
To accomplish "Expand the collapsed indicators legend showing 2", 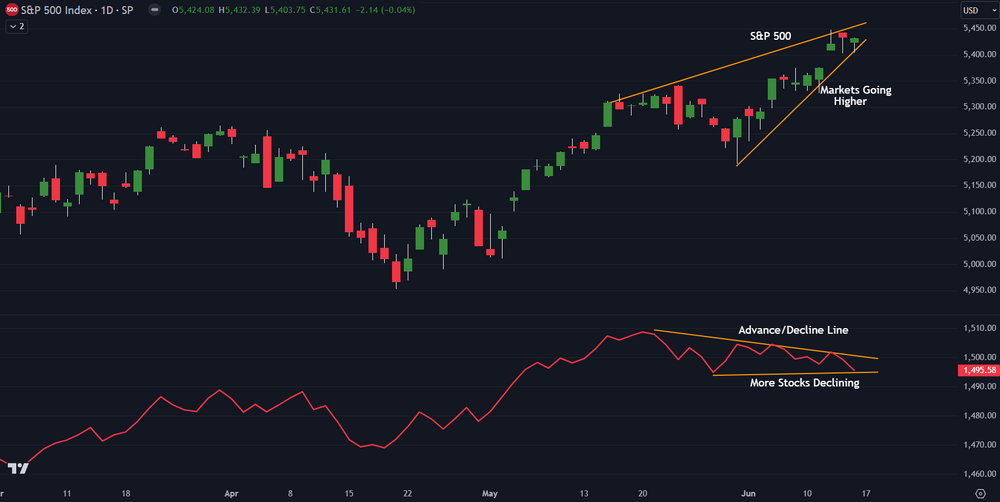I will (17, 27).
